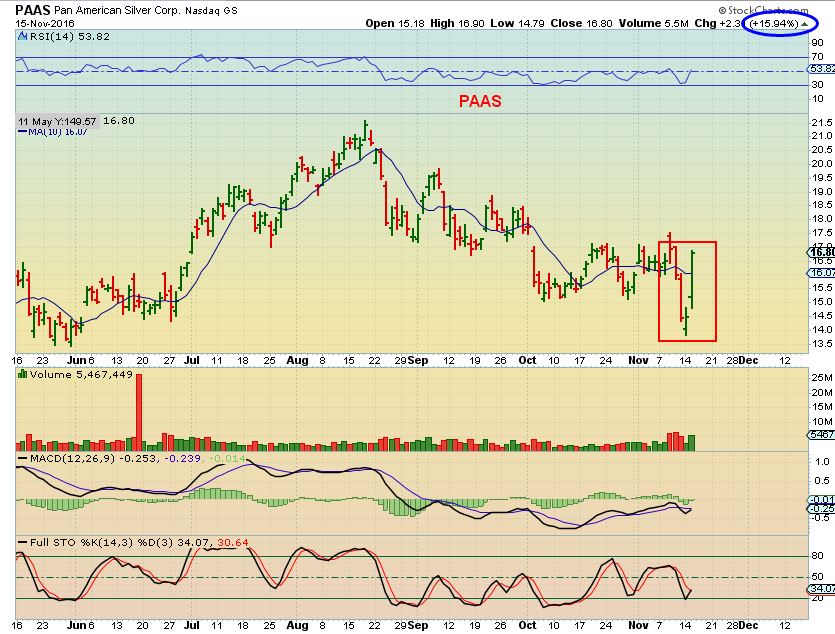Click the 'MACD(12,26,9) -0.253' label
The height and width of the screenshot is (634, 835).
(x=93, y=458)
